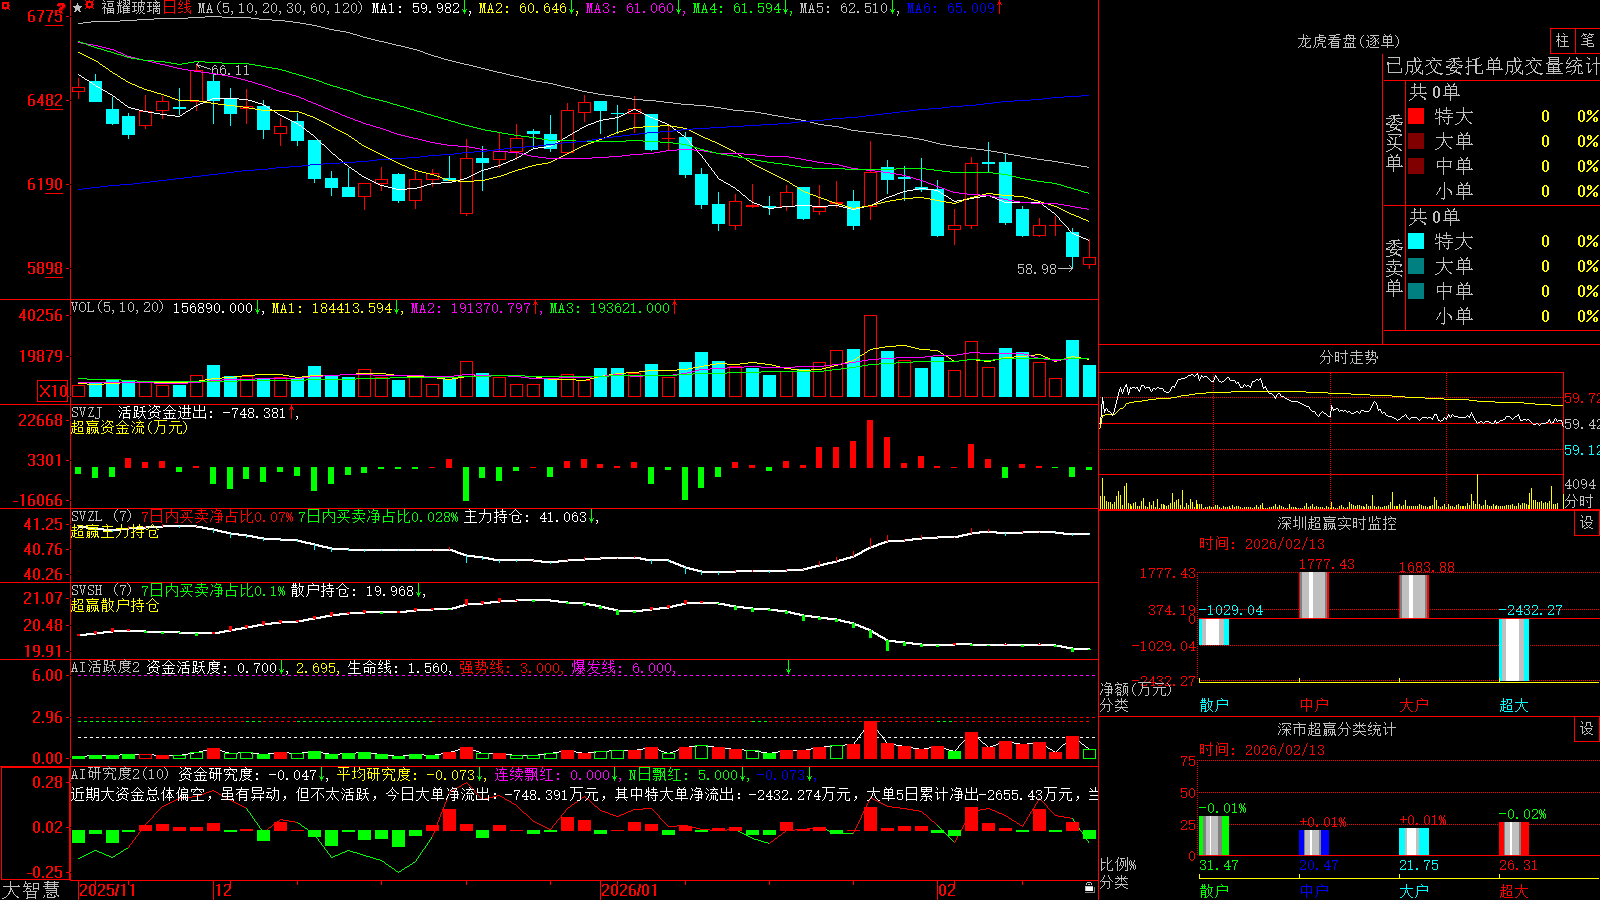Click red 特大 buy-order color swatch
This screenshot has width=1600, height=900.
click(1416, 116)
